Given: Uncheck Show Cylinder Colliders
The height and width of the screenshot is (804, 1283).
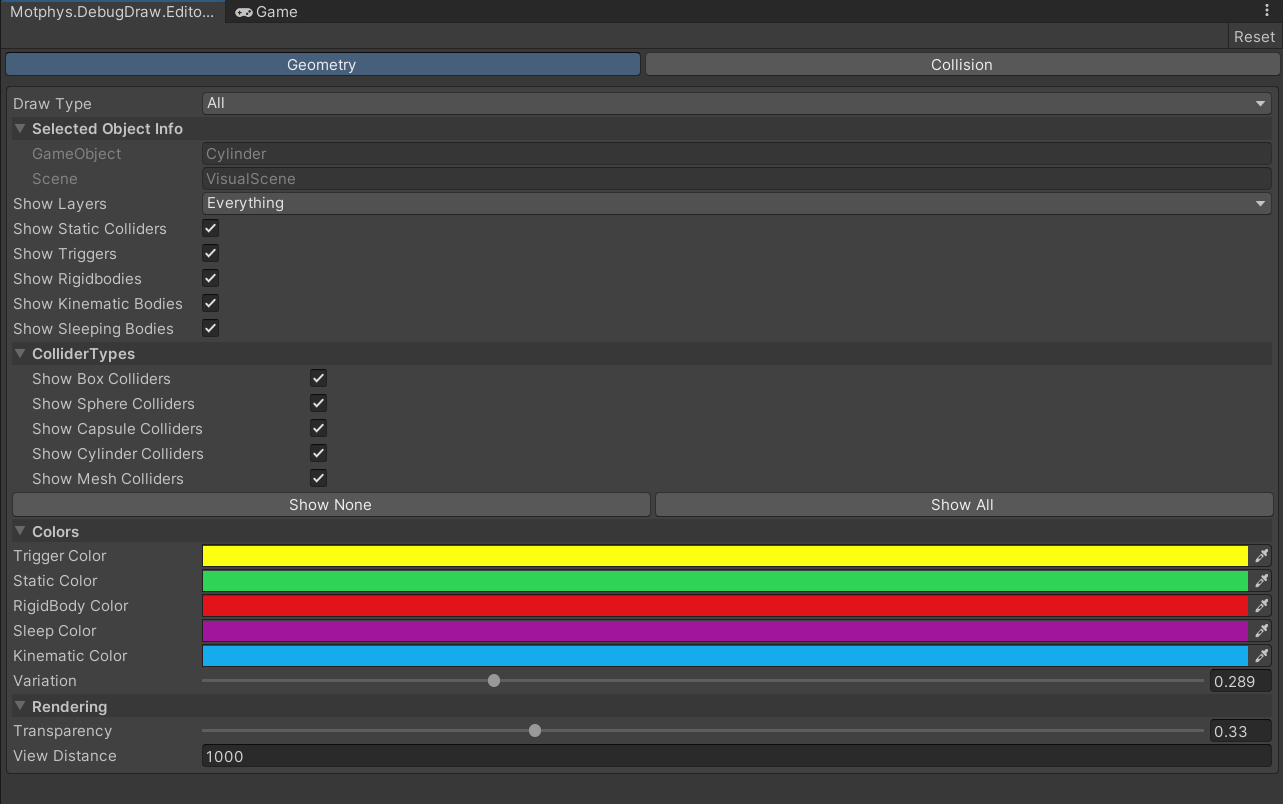Looking at the screenshot, I should pyautogui.click(x=318, y=453).
